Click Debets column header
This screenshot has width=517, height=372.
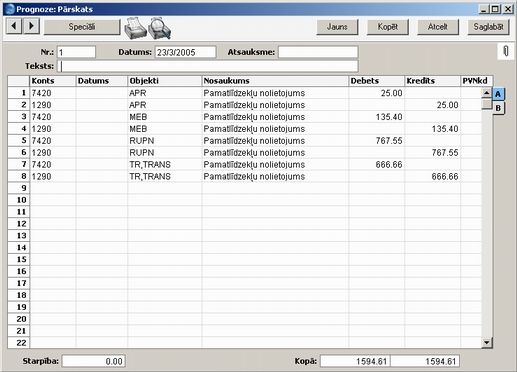(x=376, y=81)
